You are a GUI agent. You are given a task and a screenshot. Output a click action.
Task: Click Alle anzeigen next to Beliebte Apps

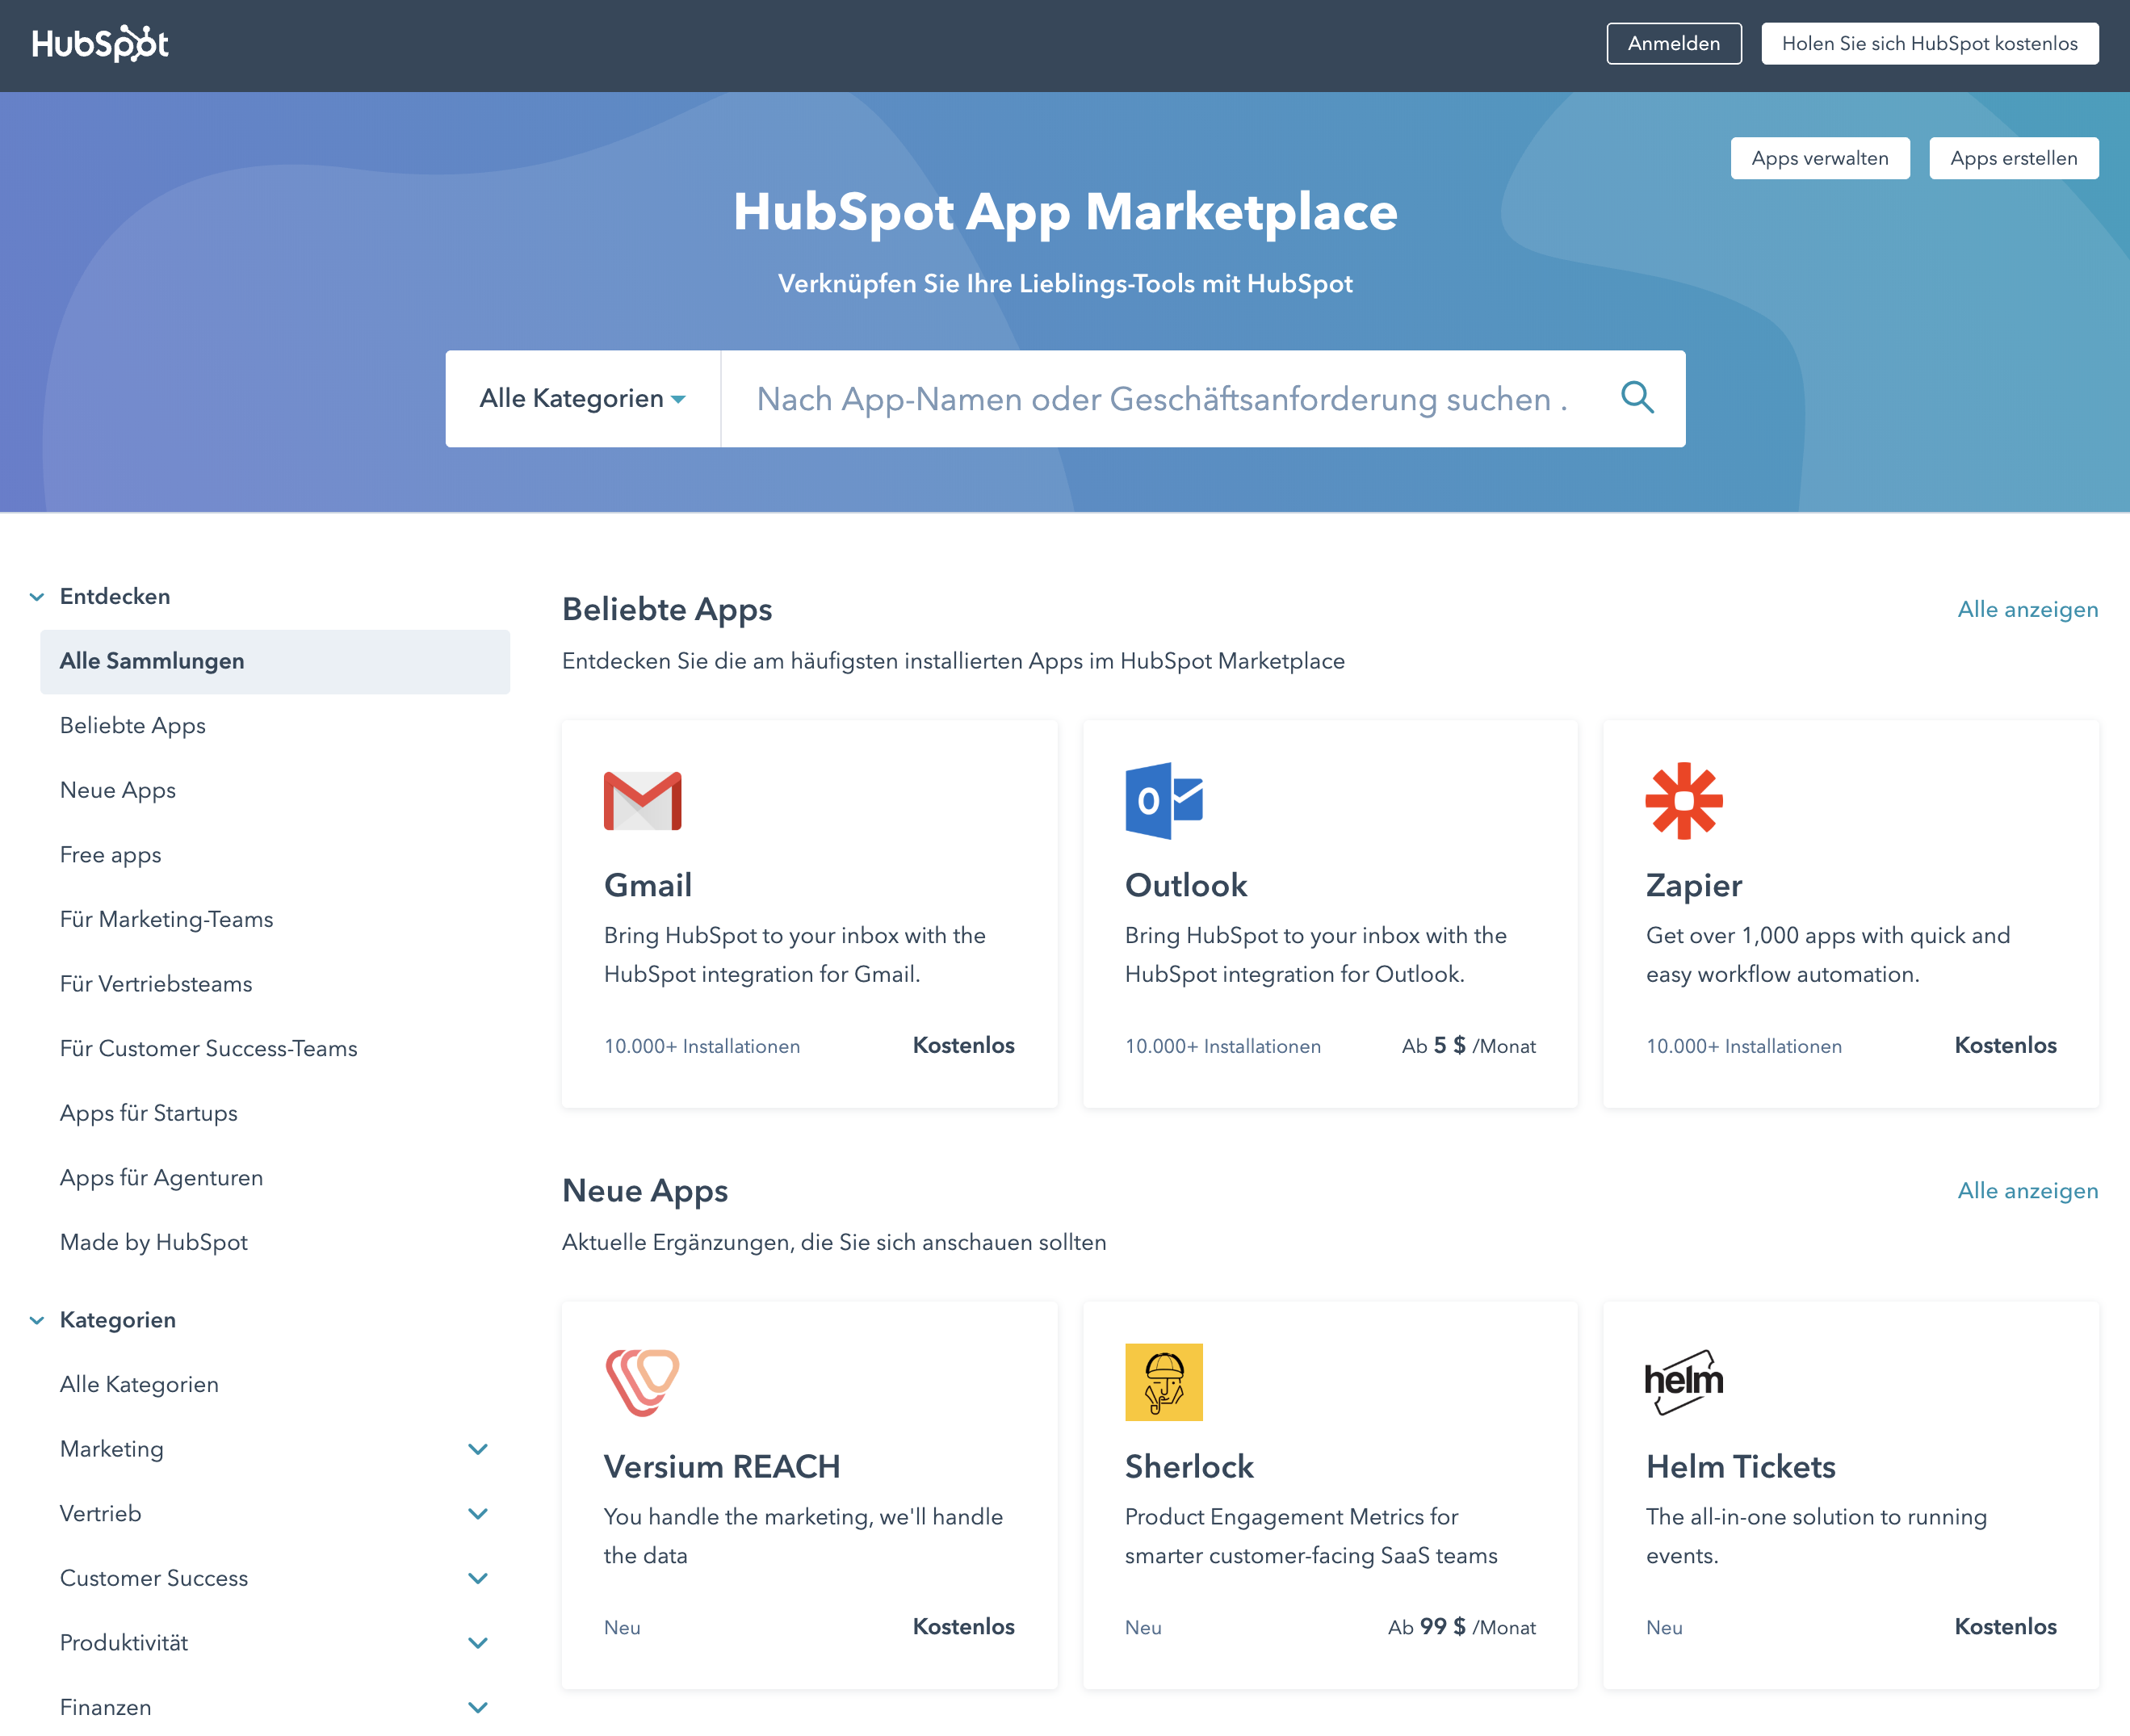click(x=2027, y=610)
